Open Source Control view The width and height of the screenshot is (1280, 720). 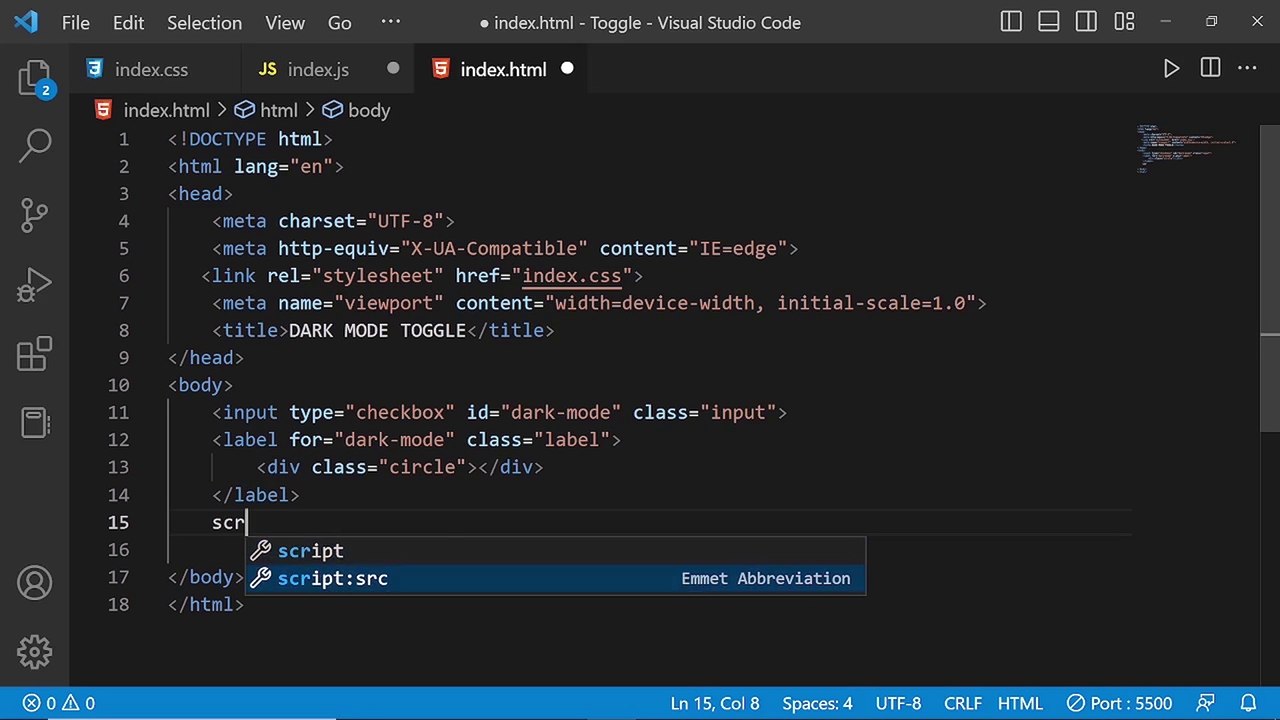point(34,214)
